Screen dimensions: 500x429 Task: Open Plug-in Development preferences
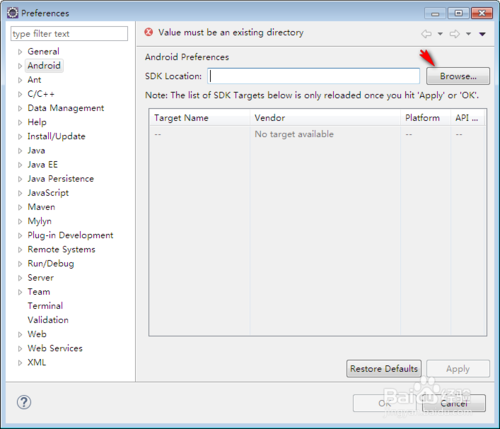point(70,235)
